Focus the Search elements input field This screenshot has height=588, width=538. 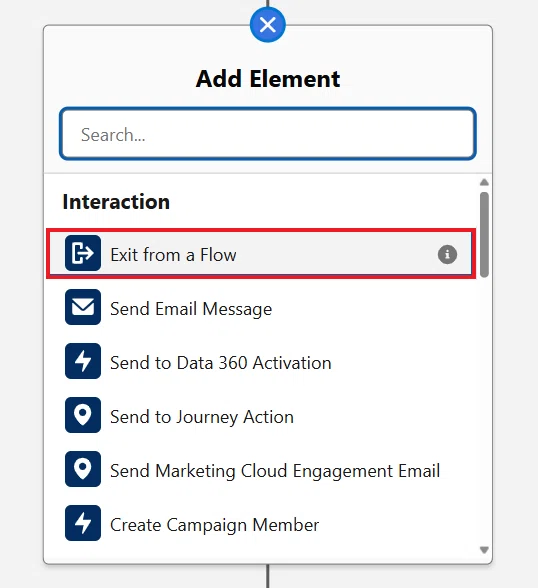268,134
